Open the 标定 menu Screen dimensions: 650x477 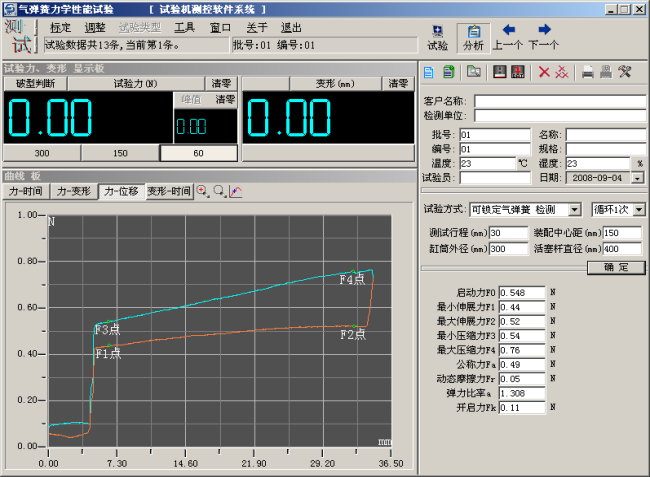61,28
